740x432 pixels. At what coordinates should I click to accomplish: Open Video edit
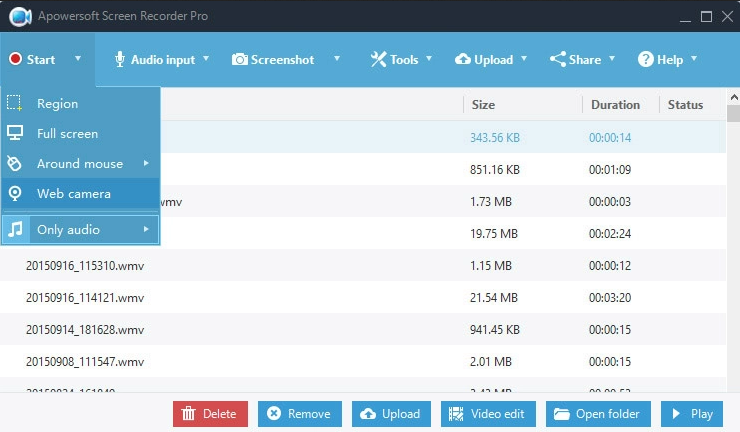(488, 414)
